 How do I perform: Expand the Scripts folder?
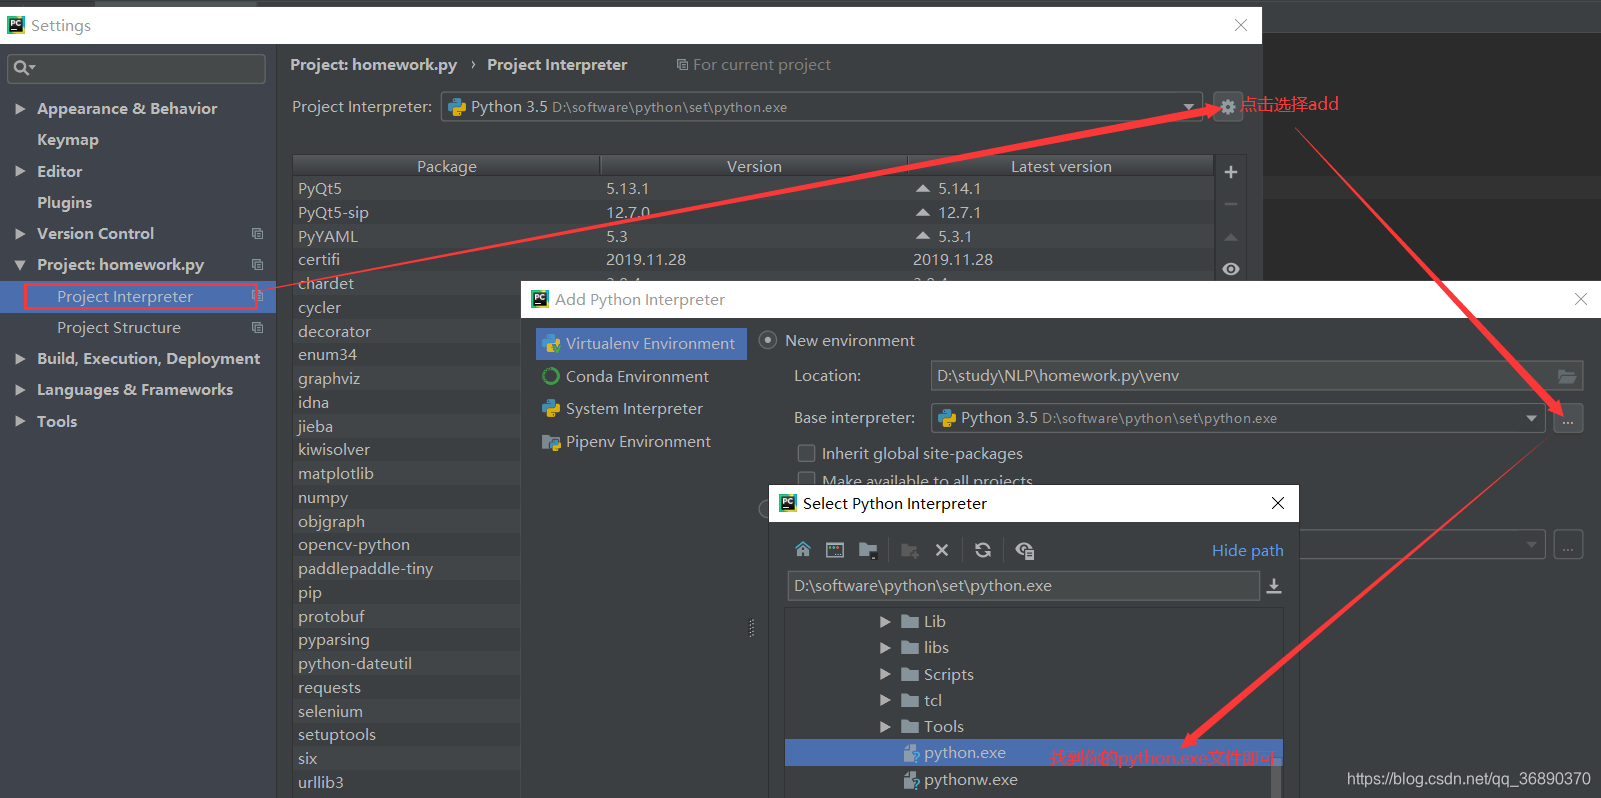point(885,674)
